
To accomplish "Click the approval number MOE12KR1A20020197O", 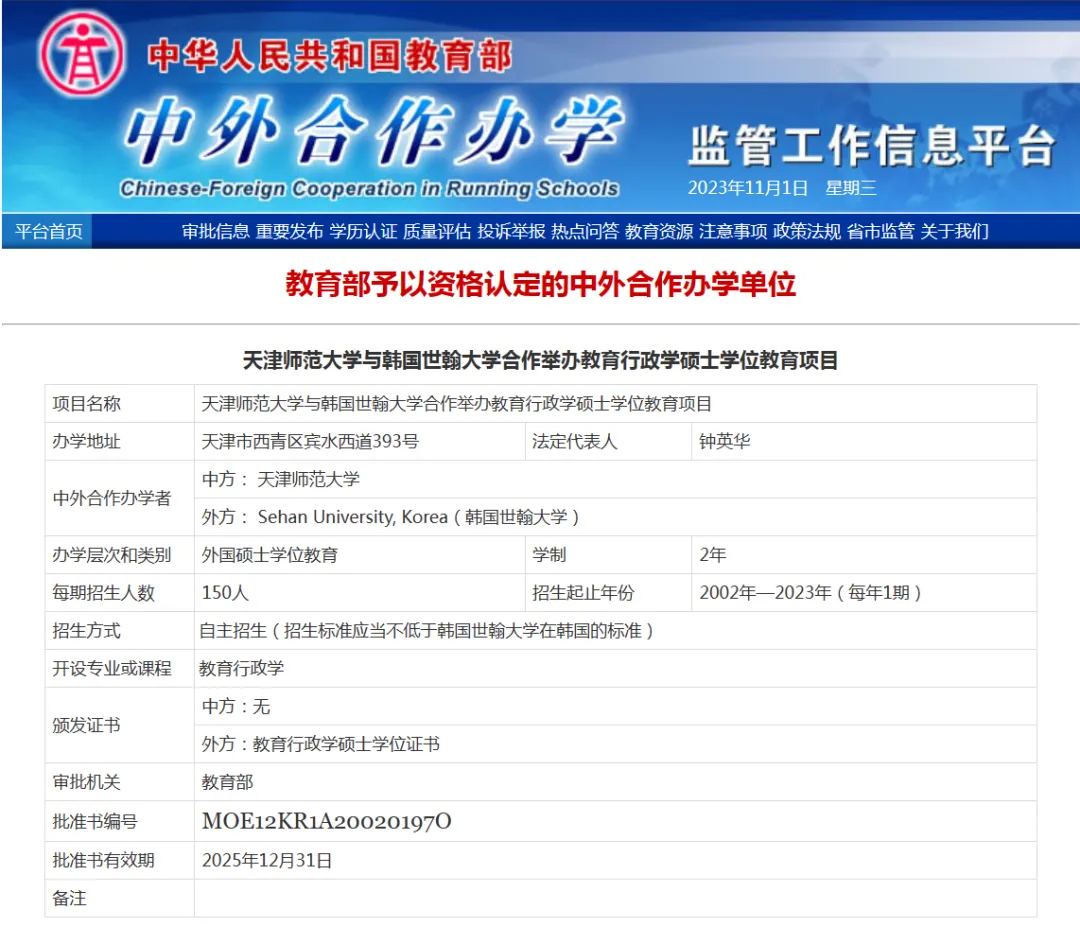I will [x=326, y=822].
